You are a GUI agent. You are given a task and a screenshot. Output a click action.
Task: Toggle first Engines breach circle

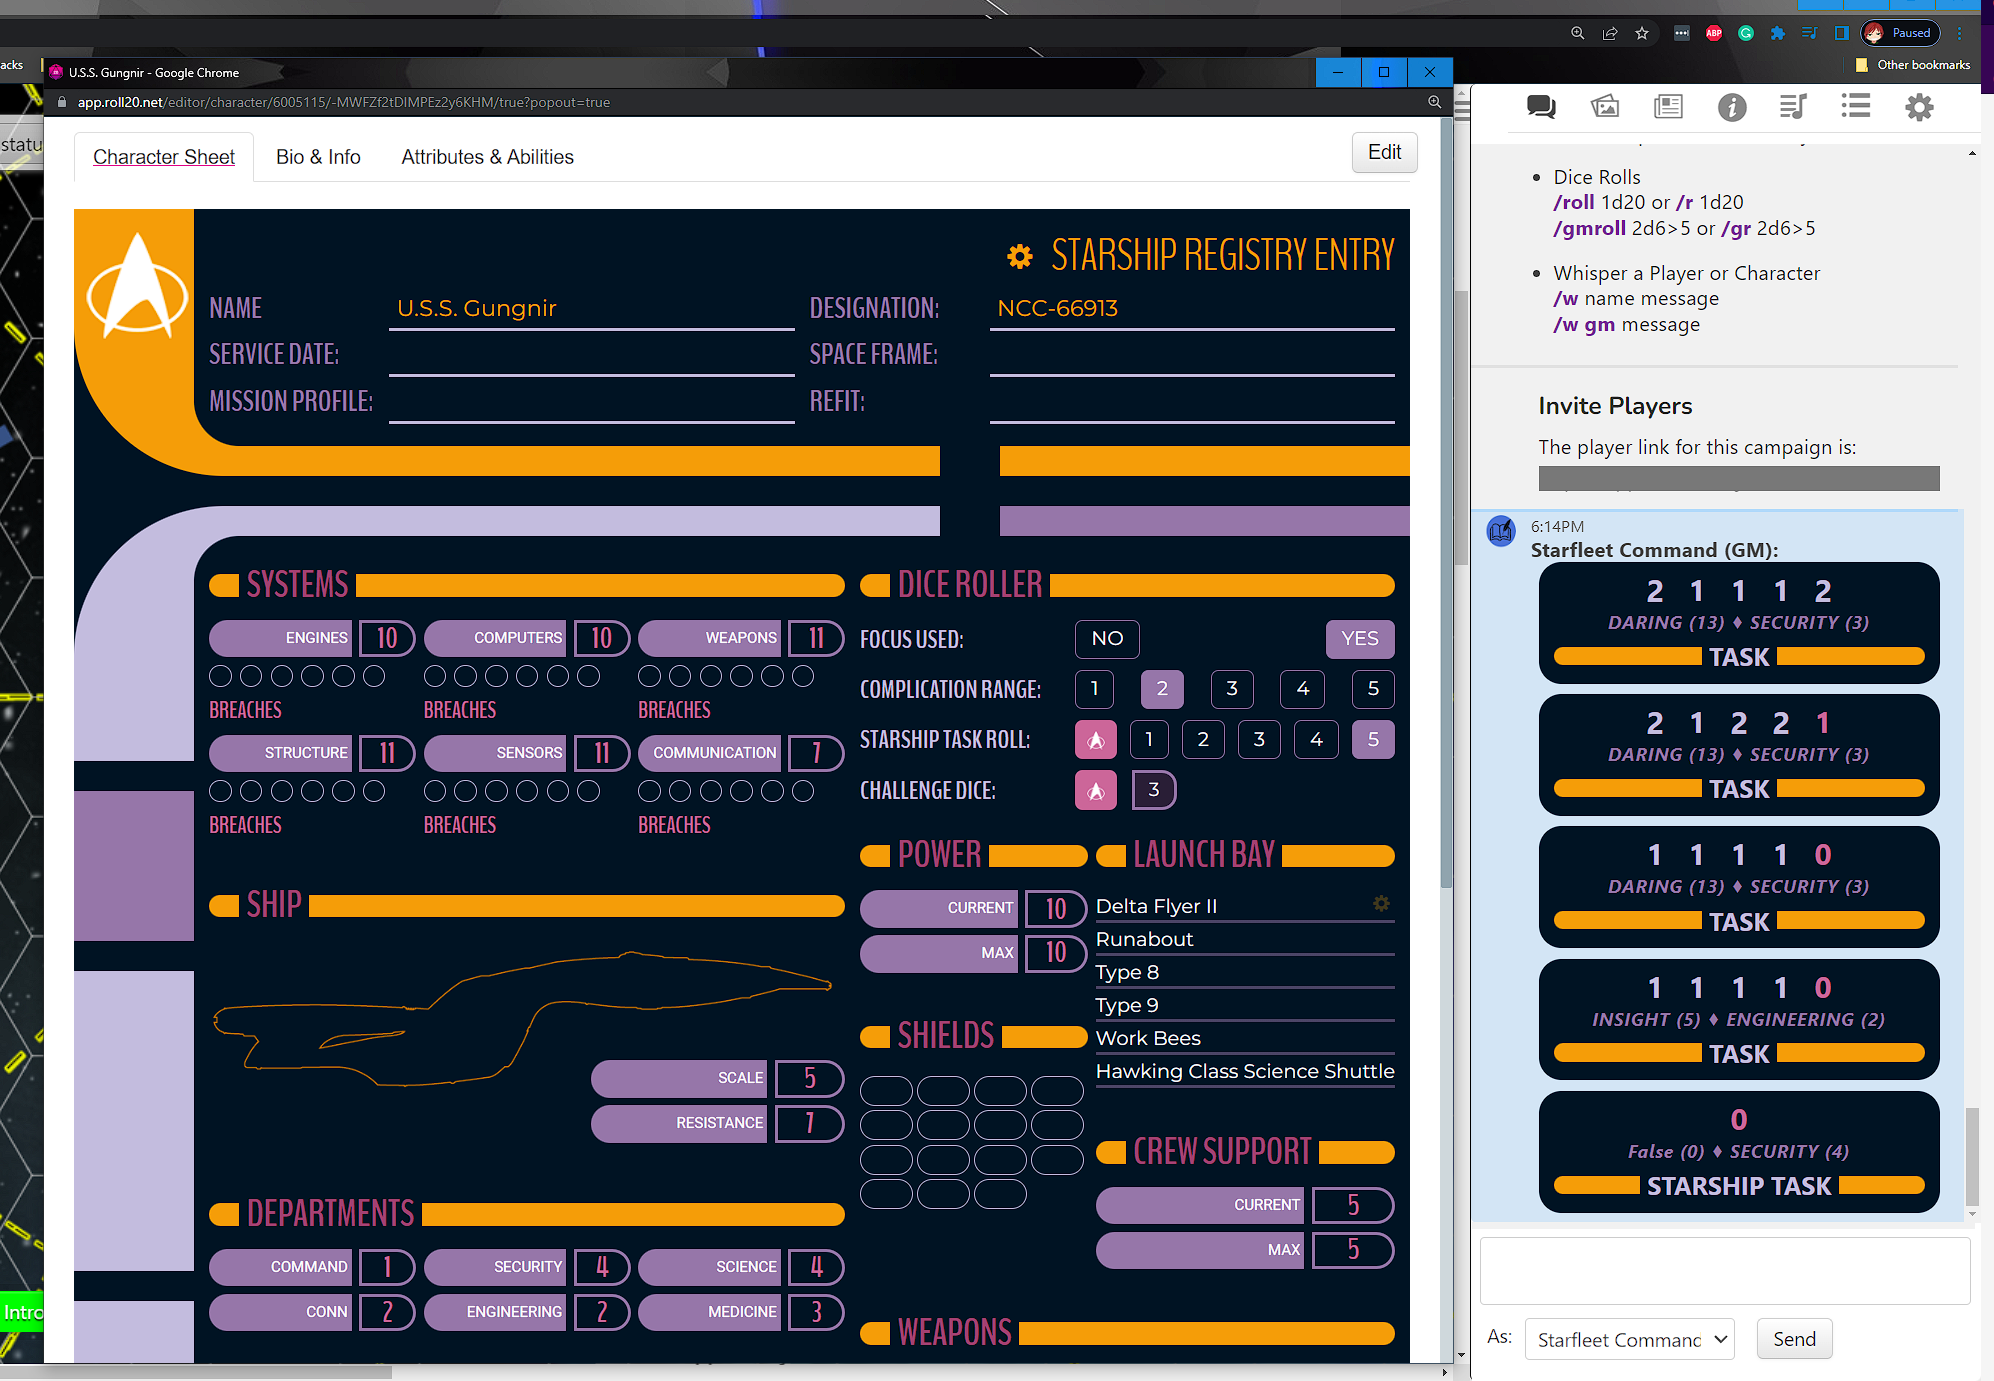[220, 677]
